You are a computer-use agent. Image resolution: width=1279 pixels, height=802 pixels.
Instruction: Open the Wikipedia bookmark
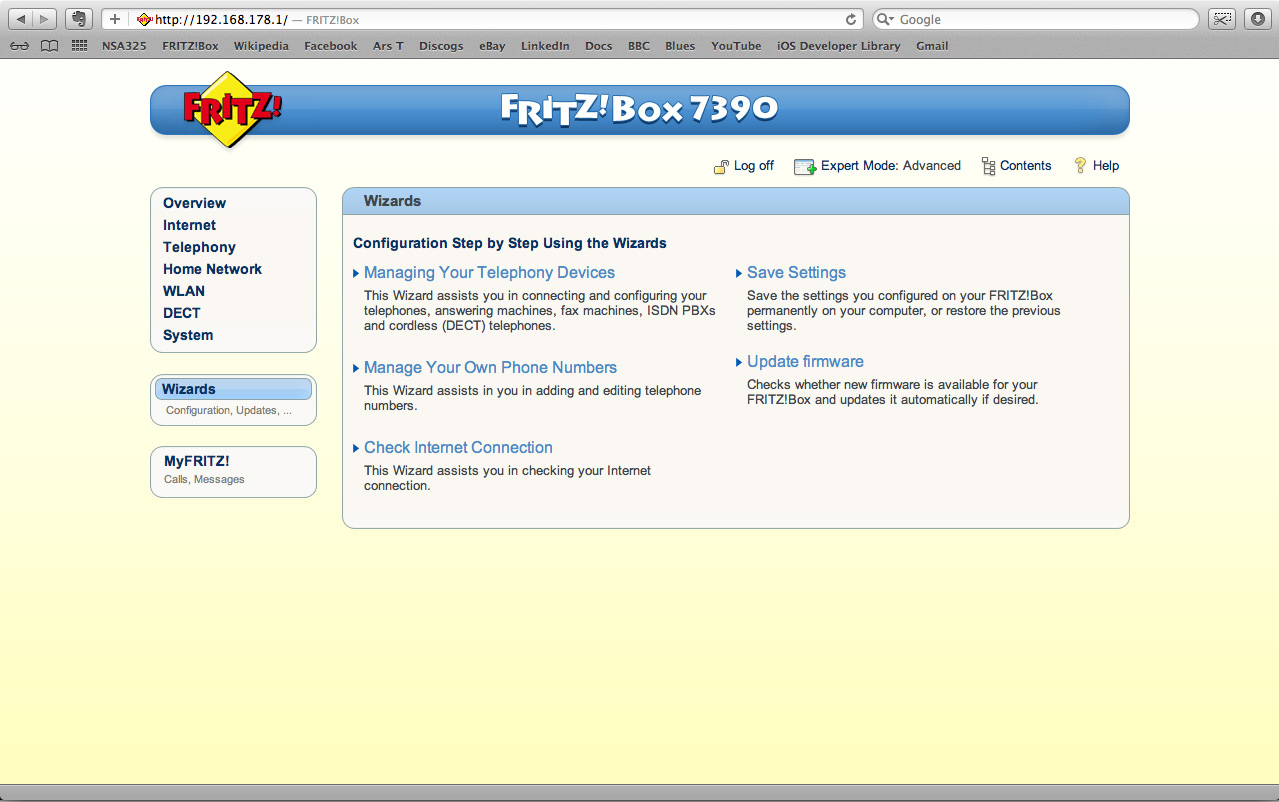(261, 46)
